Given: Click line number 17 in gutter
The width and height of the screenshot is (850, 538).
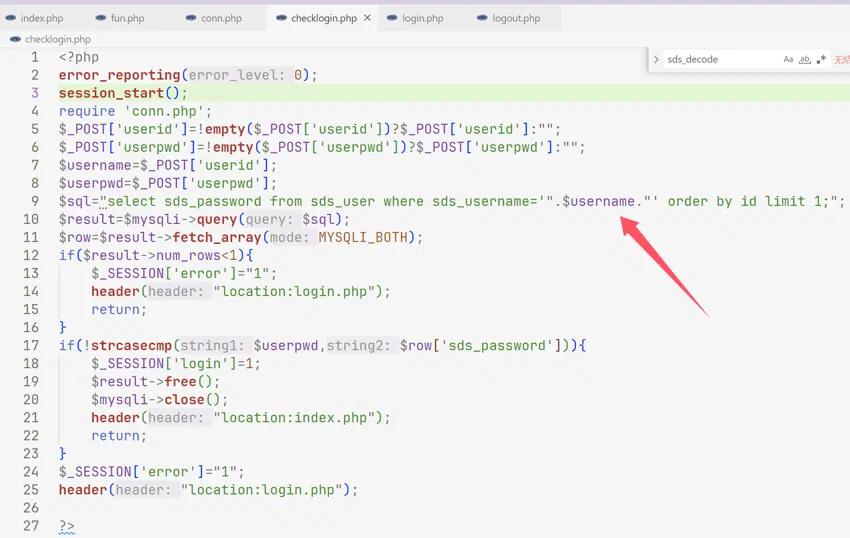Looking at the screenshot, I should 31,345.
